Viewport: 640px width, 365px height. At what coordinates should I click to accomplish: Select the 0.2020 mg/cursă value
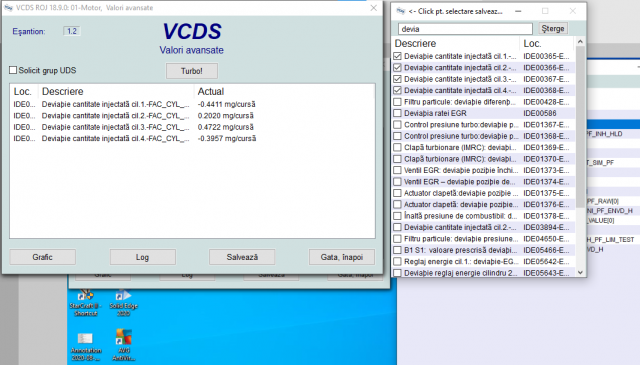[225, 116]
